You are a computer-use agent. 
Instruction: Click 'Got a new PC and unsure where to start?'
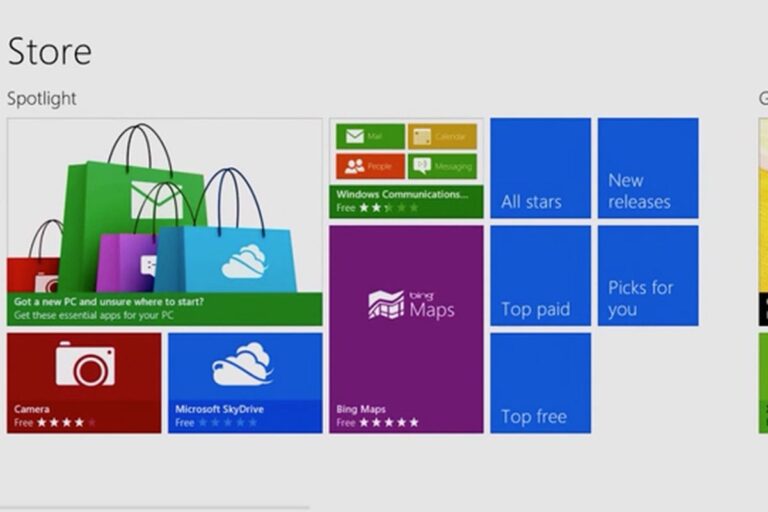[109, 302]
